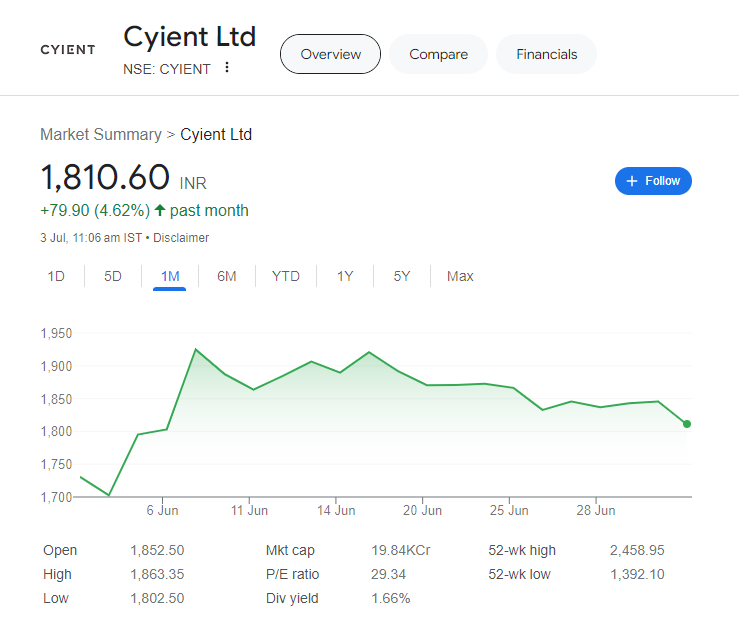Click the 52-wk low value 1,392.10

637,575
